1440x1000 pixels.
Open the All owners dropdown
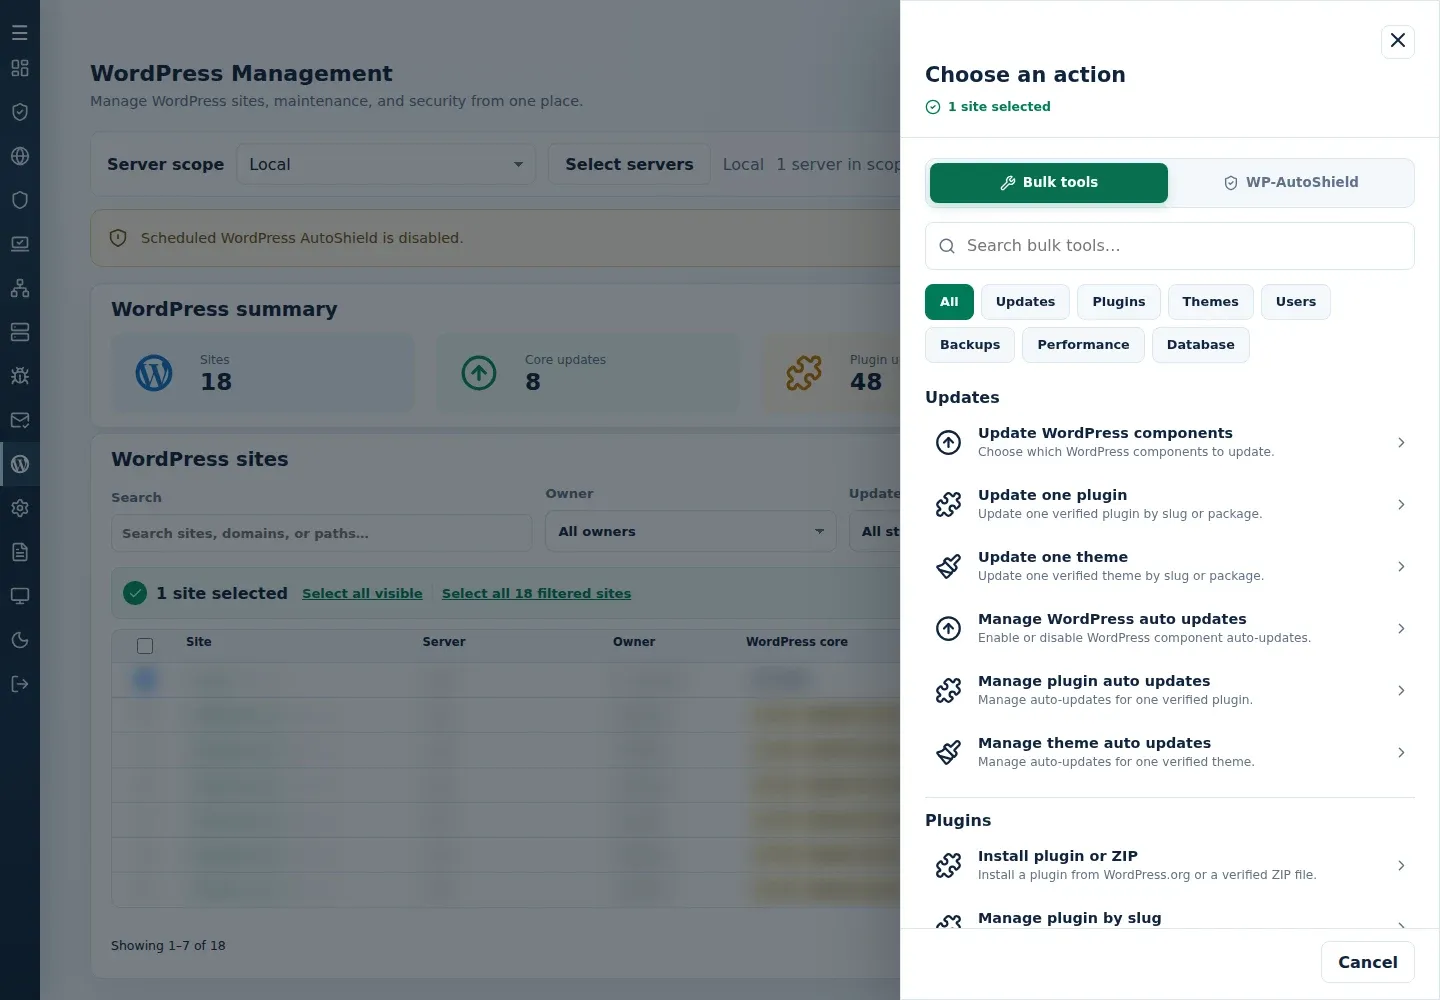[691, 531]
